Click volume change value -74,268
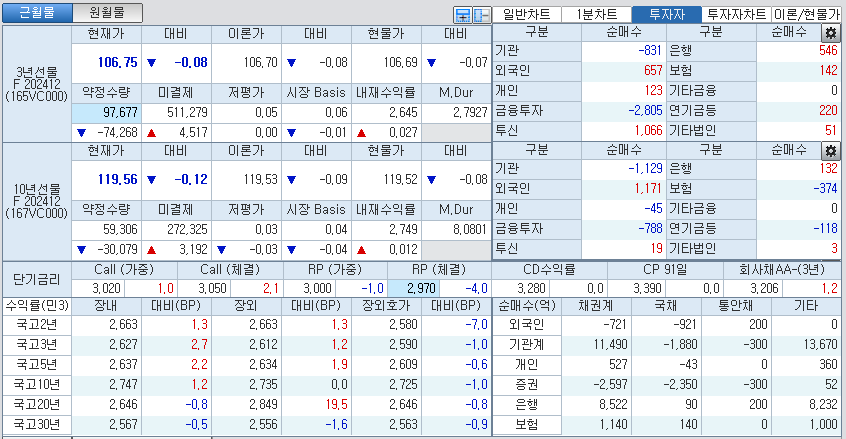Image resolution: width=846 pixels, height=439 pixels. (x=117, y=133)
